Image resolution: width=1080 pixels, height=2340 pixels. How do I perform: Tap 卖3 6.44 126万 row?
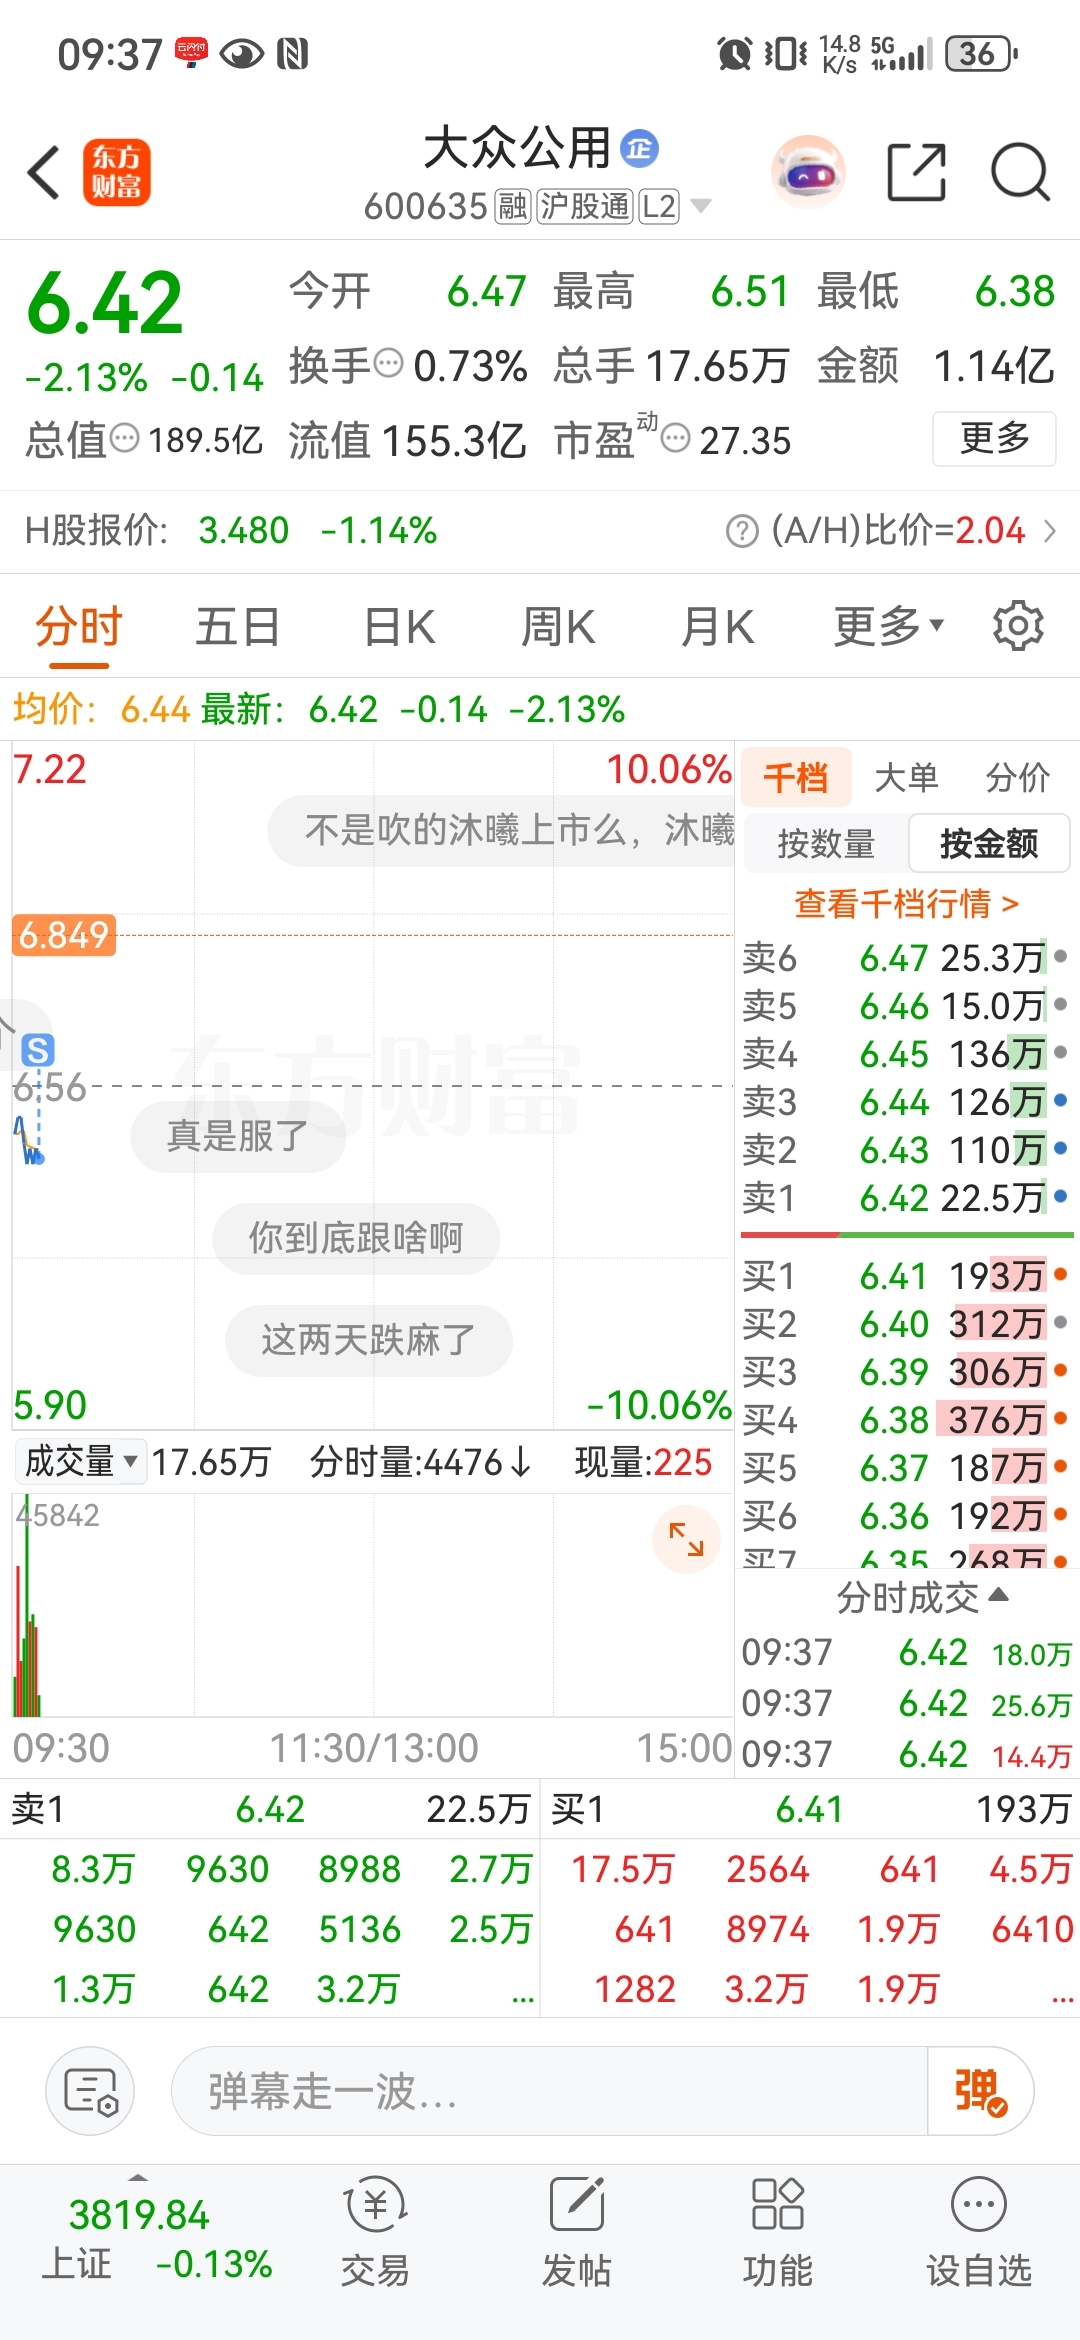905,1102
